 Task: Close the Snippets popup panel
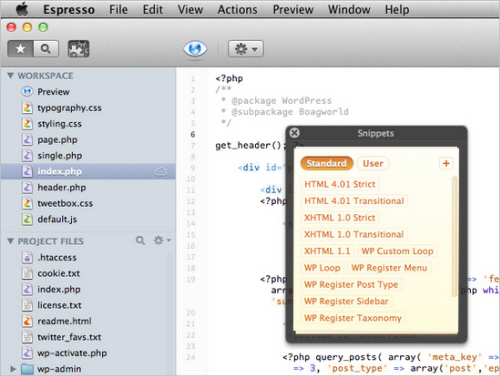click(x=295, y=133)
